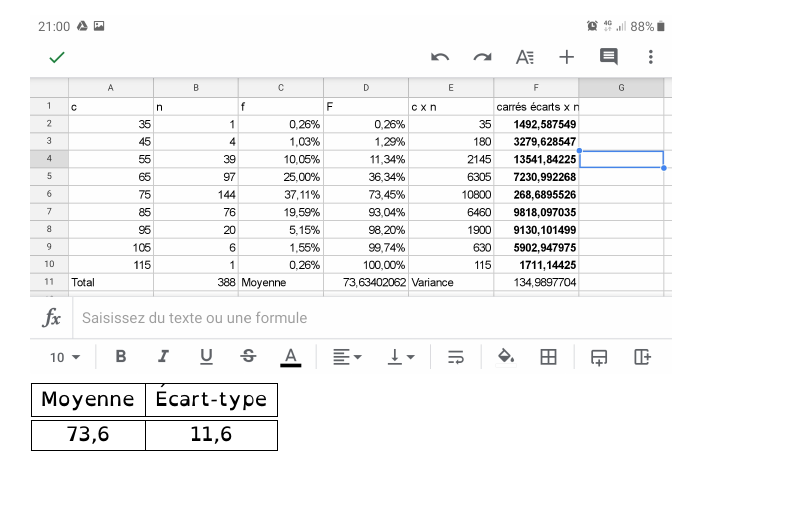Open the text format options icon
The height and width of the screenshot is (512, 798).
tap(525, 57)
